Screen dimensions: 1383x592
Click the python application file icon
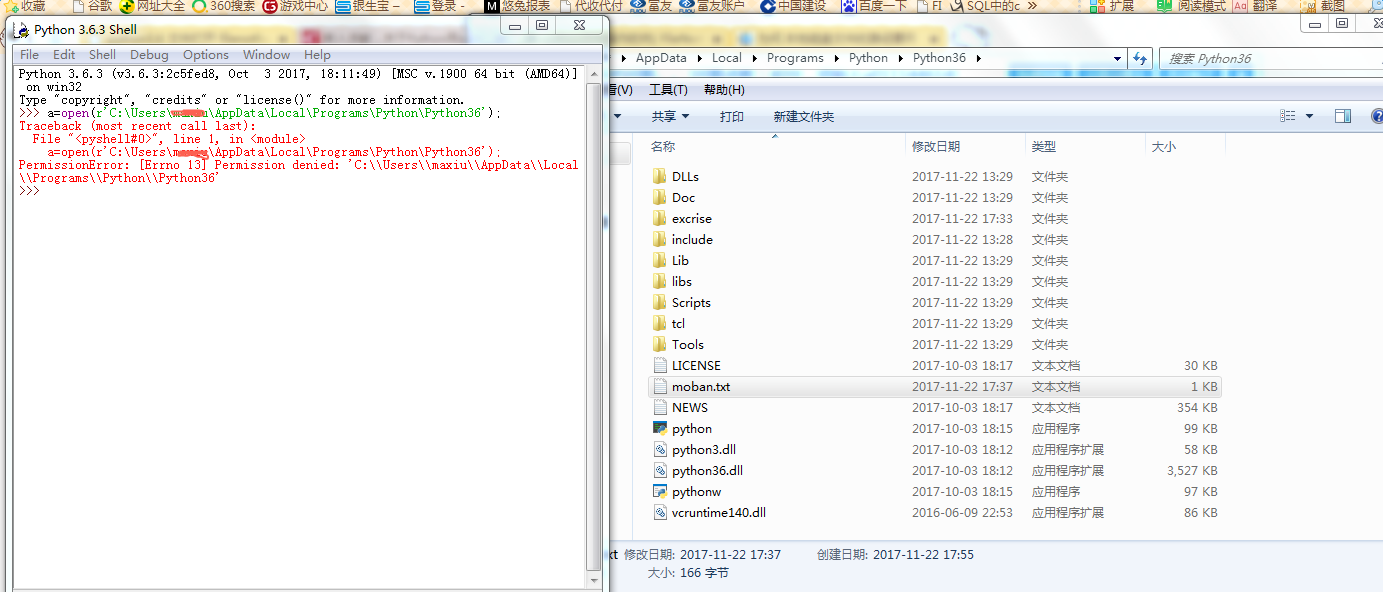(x=660, y=428)
